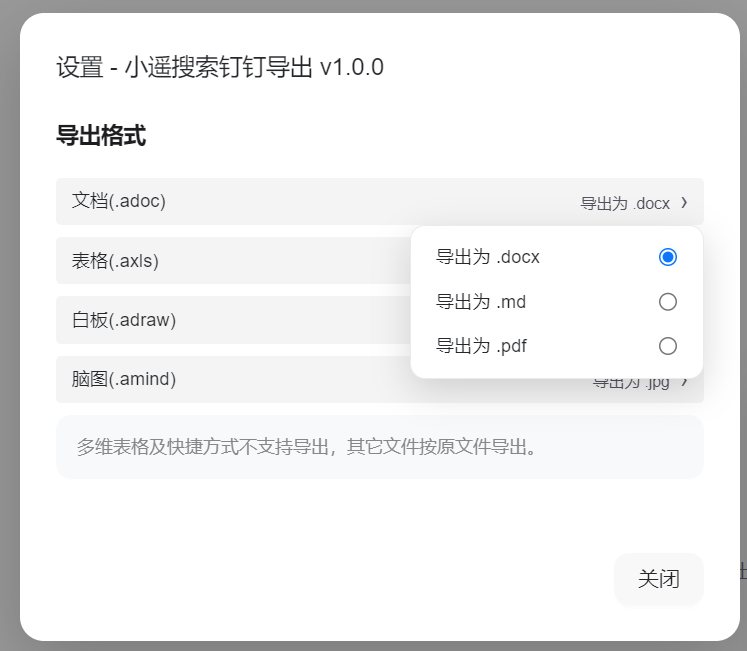Choose the 导出为 .pdf menu entry text

(x=482, y=346)
